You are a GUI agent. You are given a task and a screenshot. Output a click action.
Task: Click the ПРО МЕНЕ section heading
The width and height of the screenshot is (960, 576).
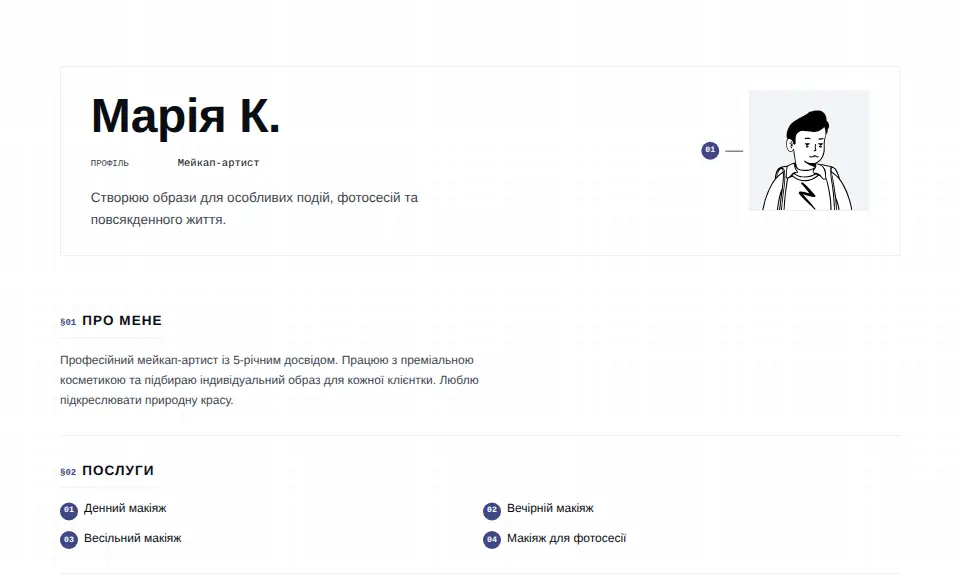(x=122, y=321)
